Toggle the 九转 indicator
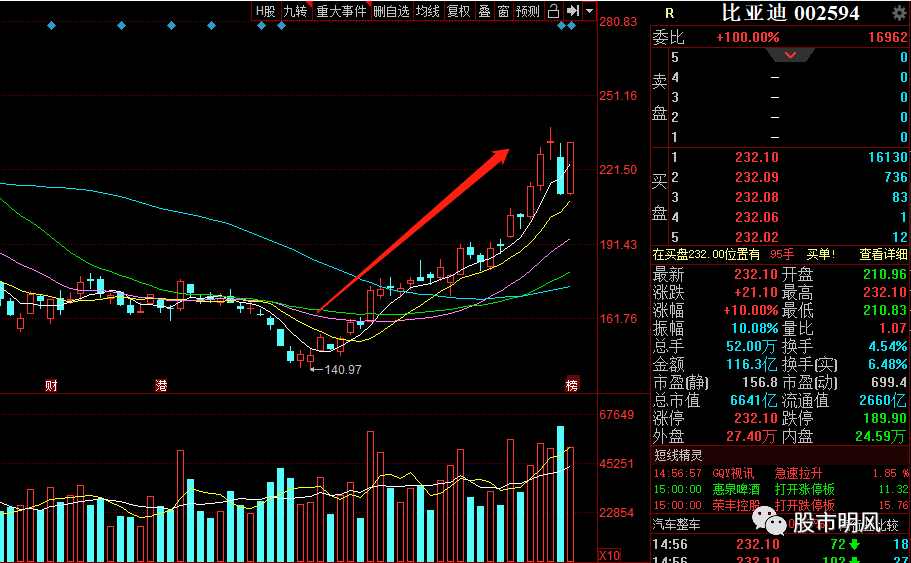 click(296, 11)
